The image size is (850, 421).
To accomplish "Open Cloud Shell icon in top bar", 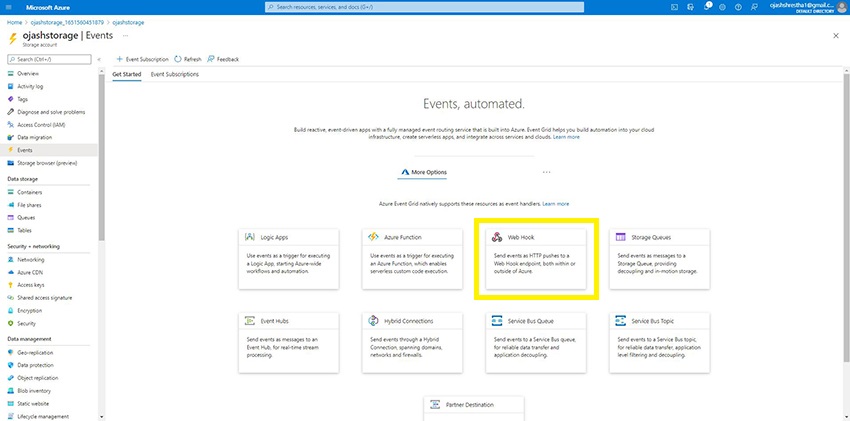I will click(674, 7).
